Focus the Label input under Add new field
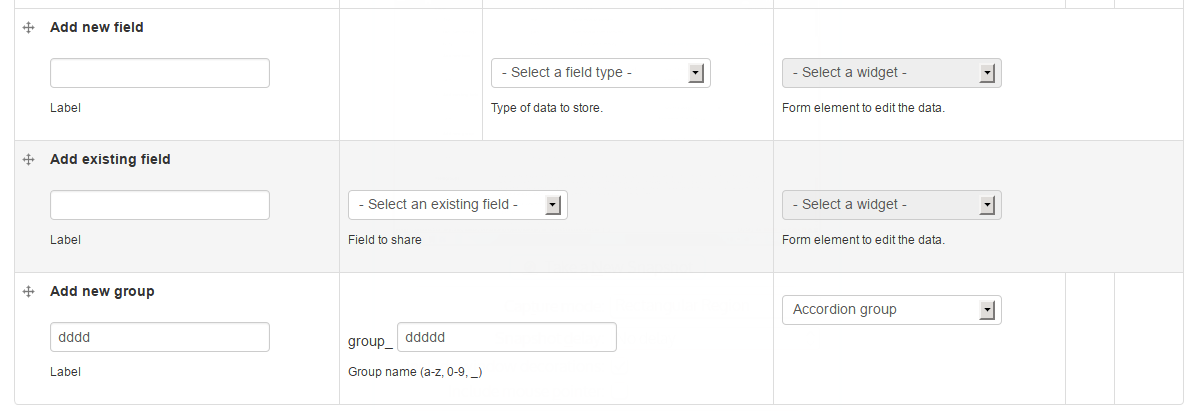 click(160, 73)
